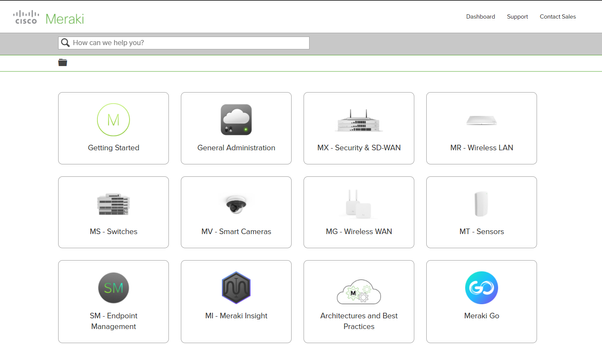602x363 pixels.
Task: Open the Getting Started M circle icon
Action: tap(113, 120)
